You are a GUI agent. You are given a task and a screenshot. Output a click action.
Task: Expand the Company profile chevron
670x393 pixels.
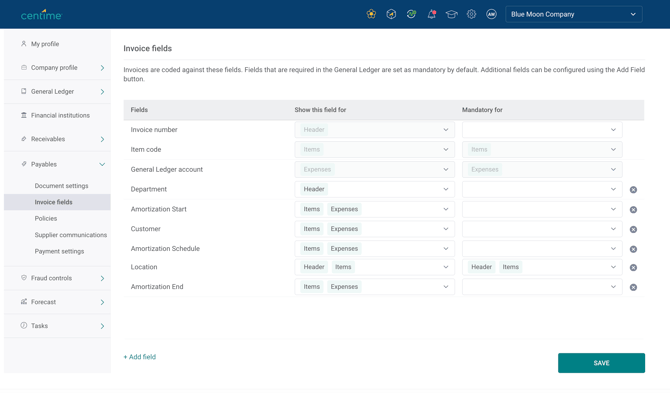click(x=102, y=67)
